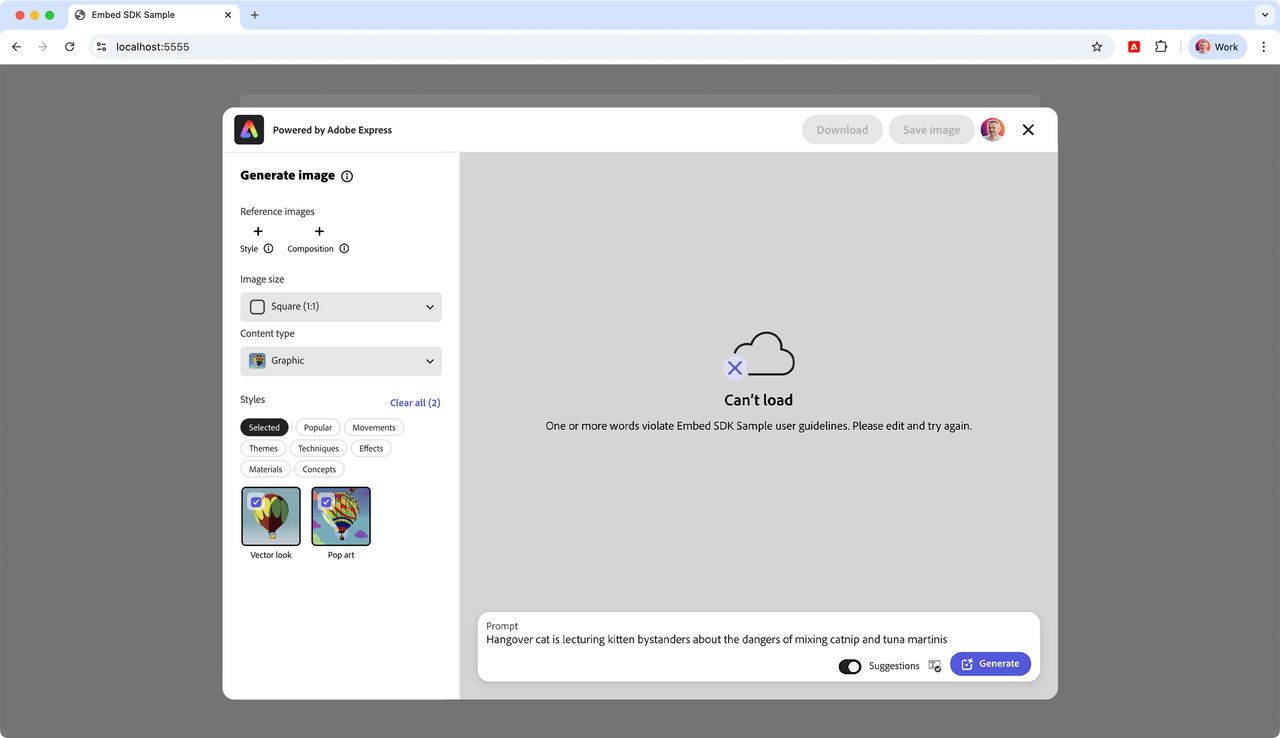Switch to the Popular styles tab
This screenshot has width=1280, height=738.
coord(318,428)
